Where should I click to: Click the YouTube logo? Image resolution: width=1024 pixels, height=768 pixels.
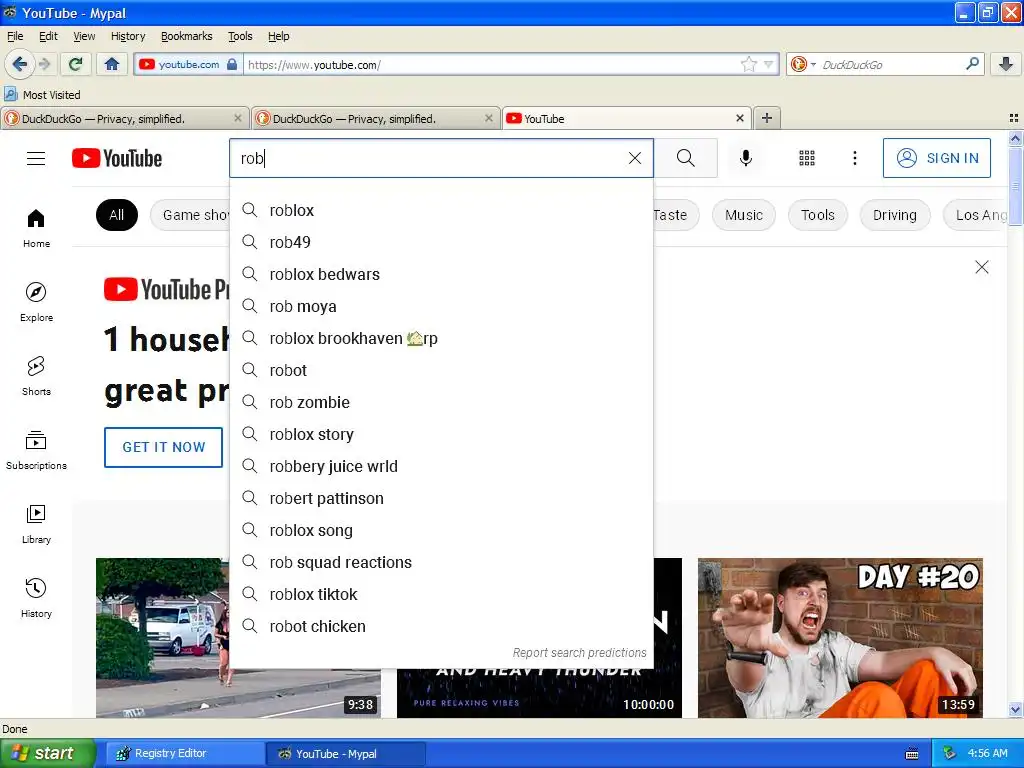[117, 158]
